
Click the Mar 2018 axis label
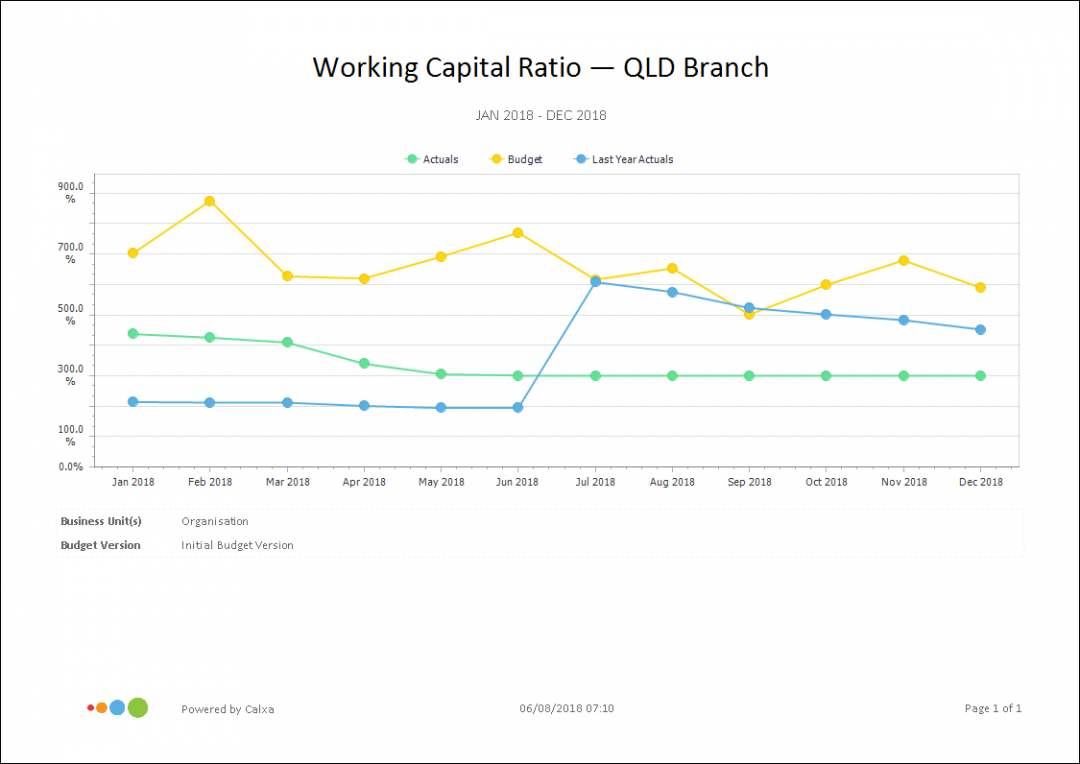point(287,482)
